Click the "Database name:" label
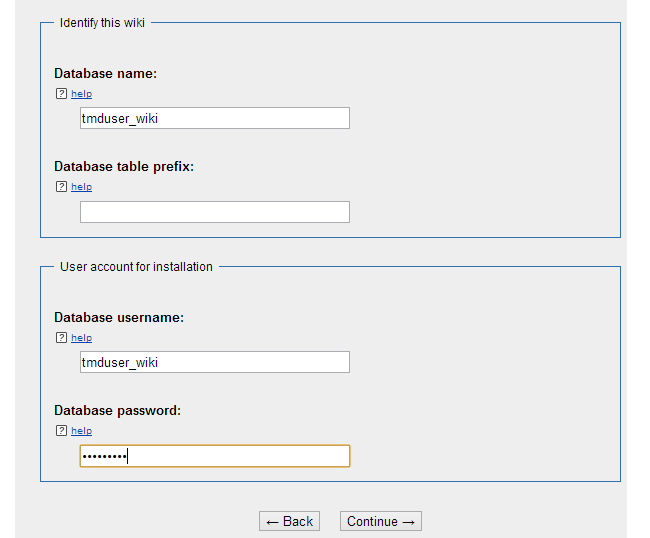Screen dimensions: 650x538 tap(105, 73)
